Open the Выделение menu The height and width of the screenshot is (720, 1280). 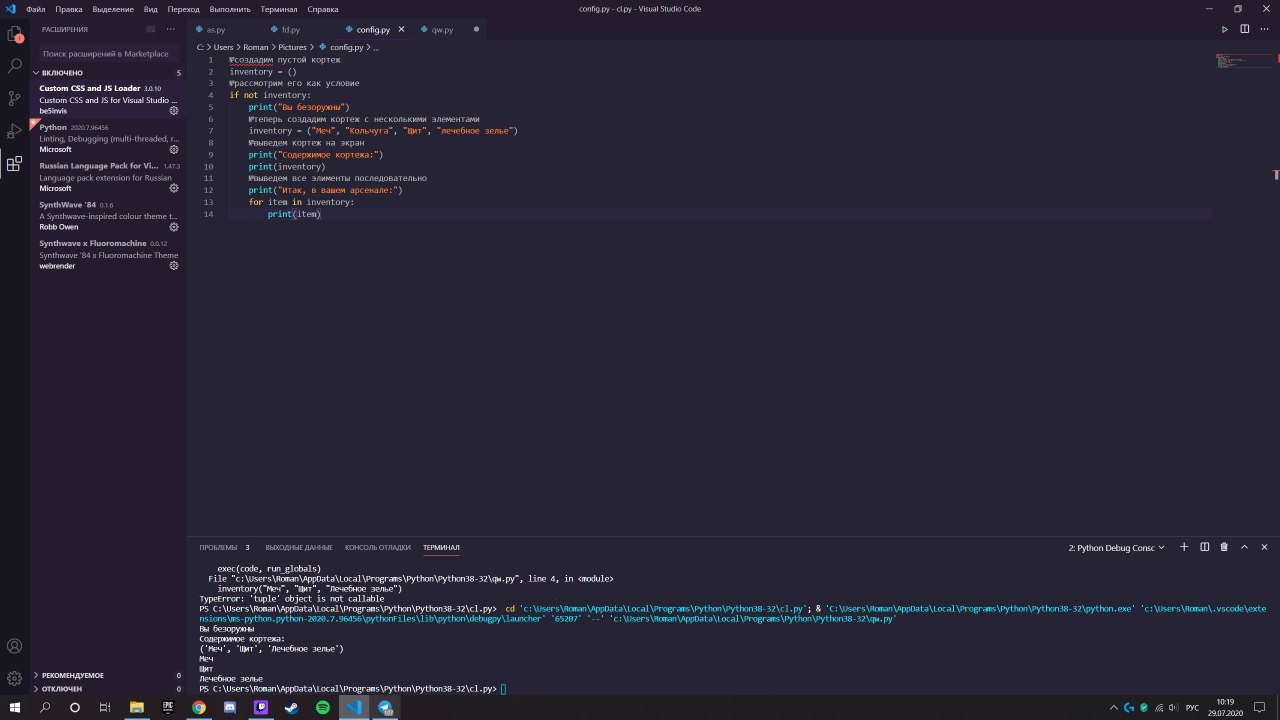click(114, 9)
